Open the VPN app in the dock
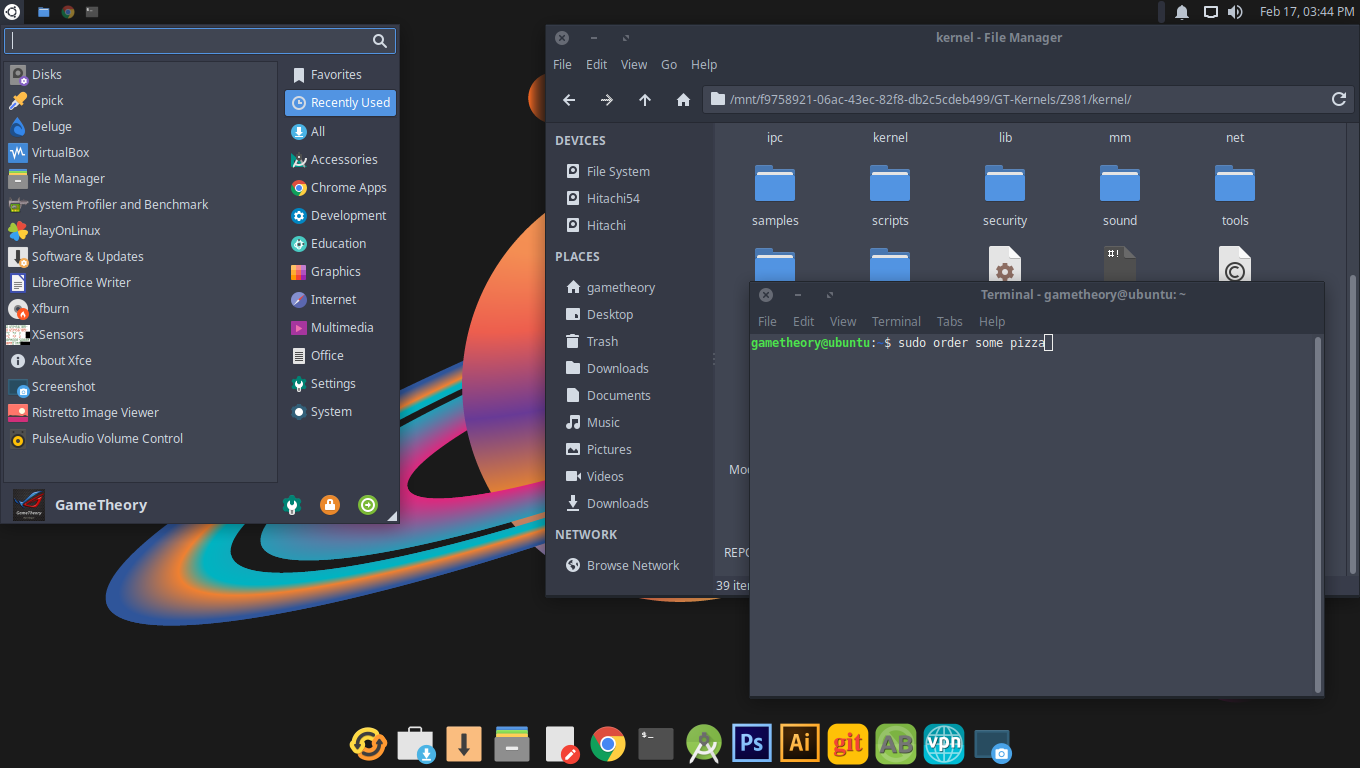The height and width of the screenshot is (768, 1360). point(944,744)
